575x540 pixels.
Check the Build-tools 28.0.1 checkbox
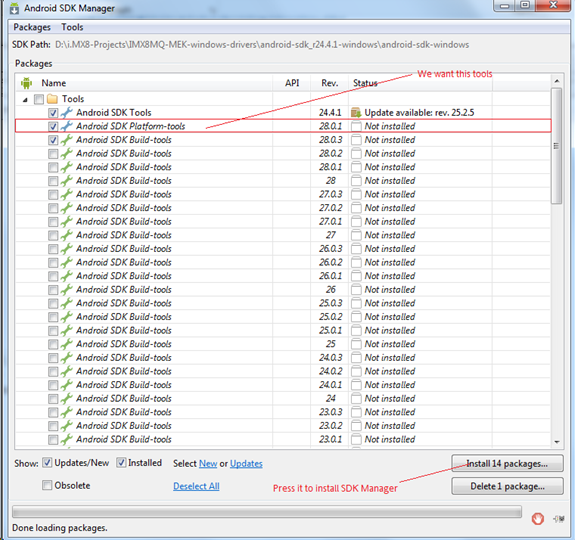pyautogui.click(x=53, y=167)
